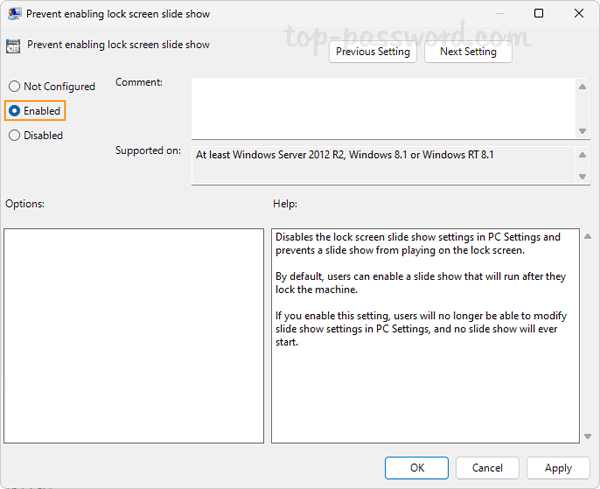This screenshot has height=489, width=600.
Task: Click the Comment box scroll down arrow
Action: click(x=582, y=130)
